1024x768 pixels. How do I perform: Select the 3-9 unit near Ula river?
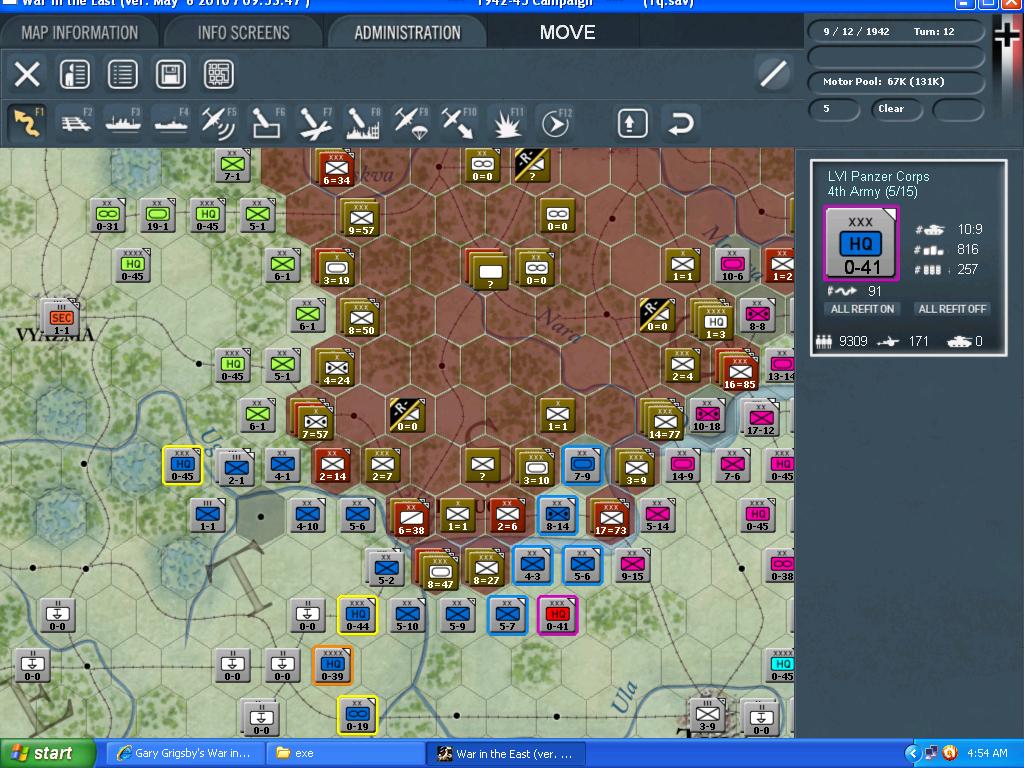(708, 716)
